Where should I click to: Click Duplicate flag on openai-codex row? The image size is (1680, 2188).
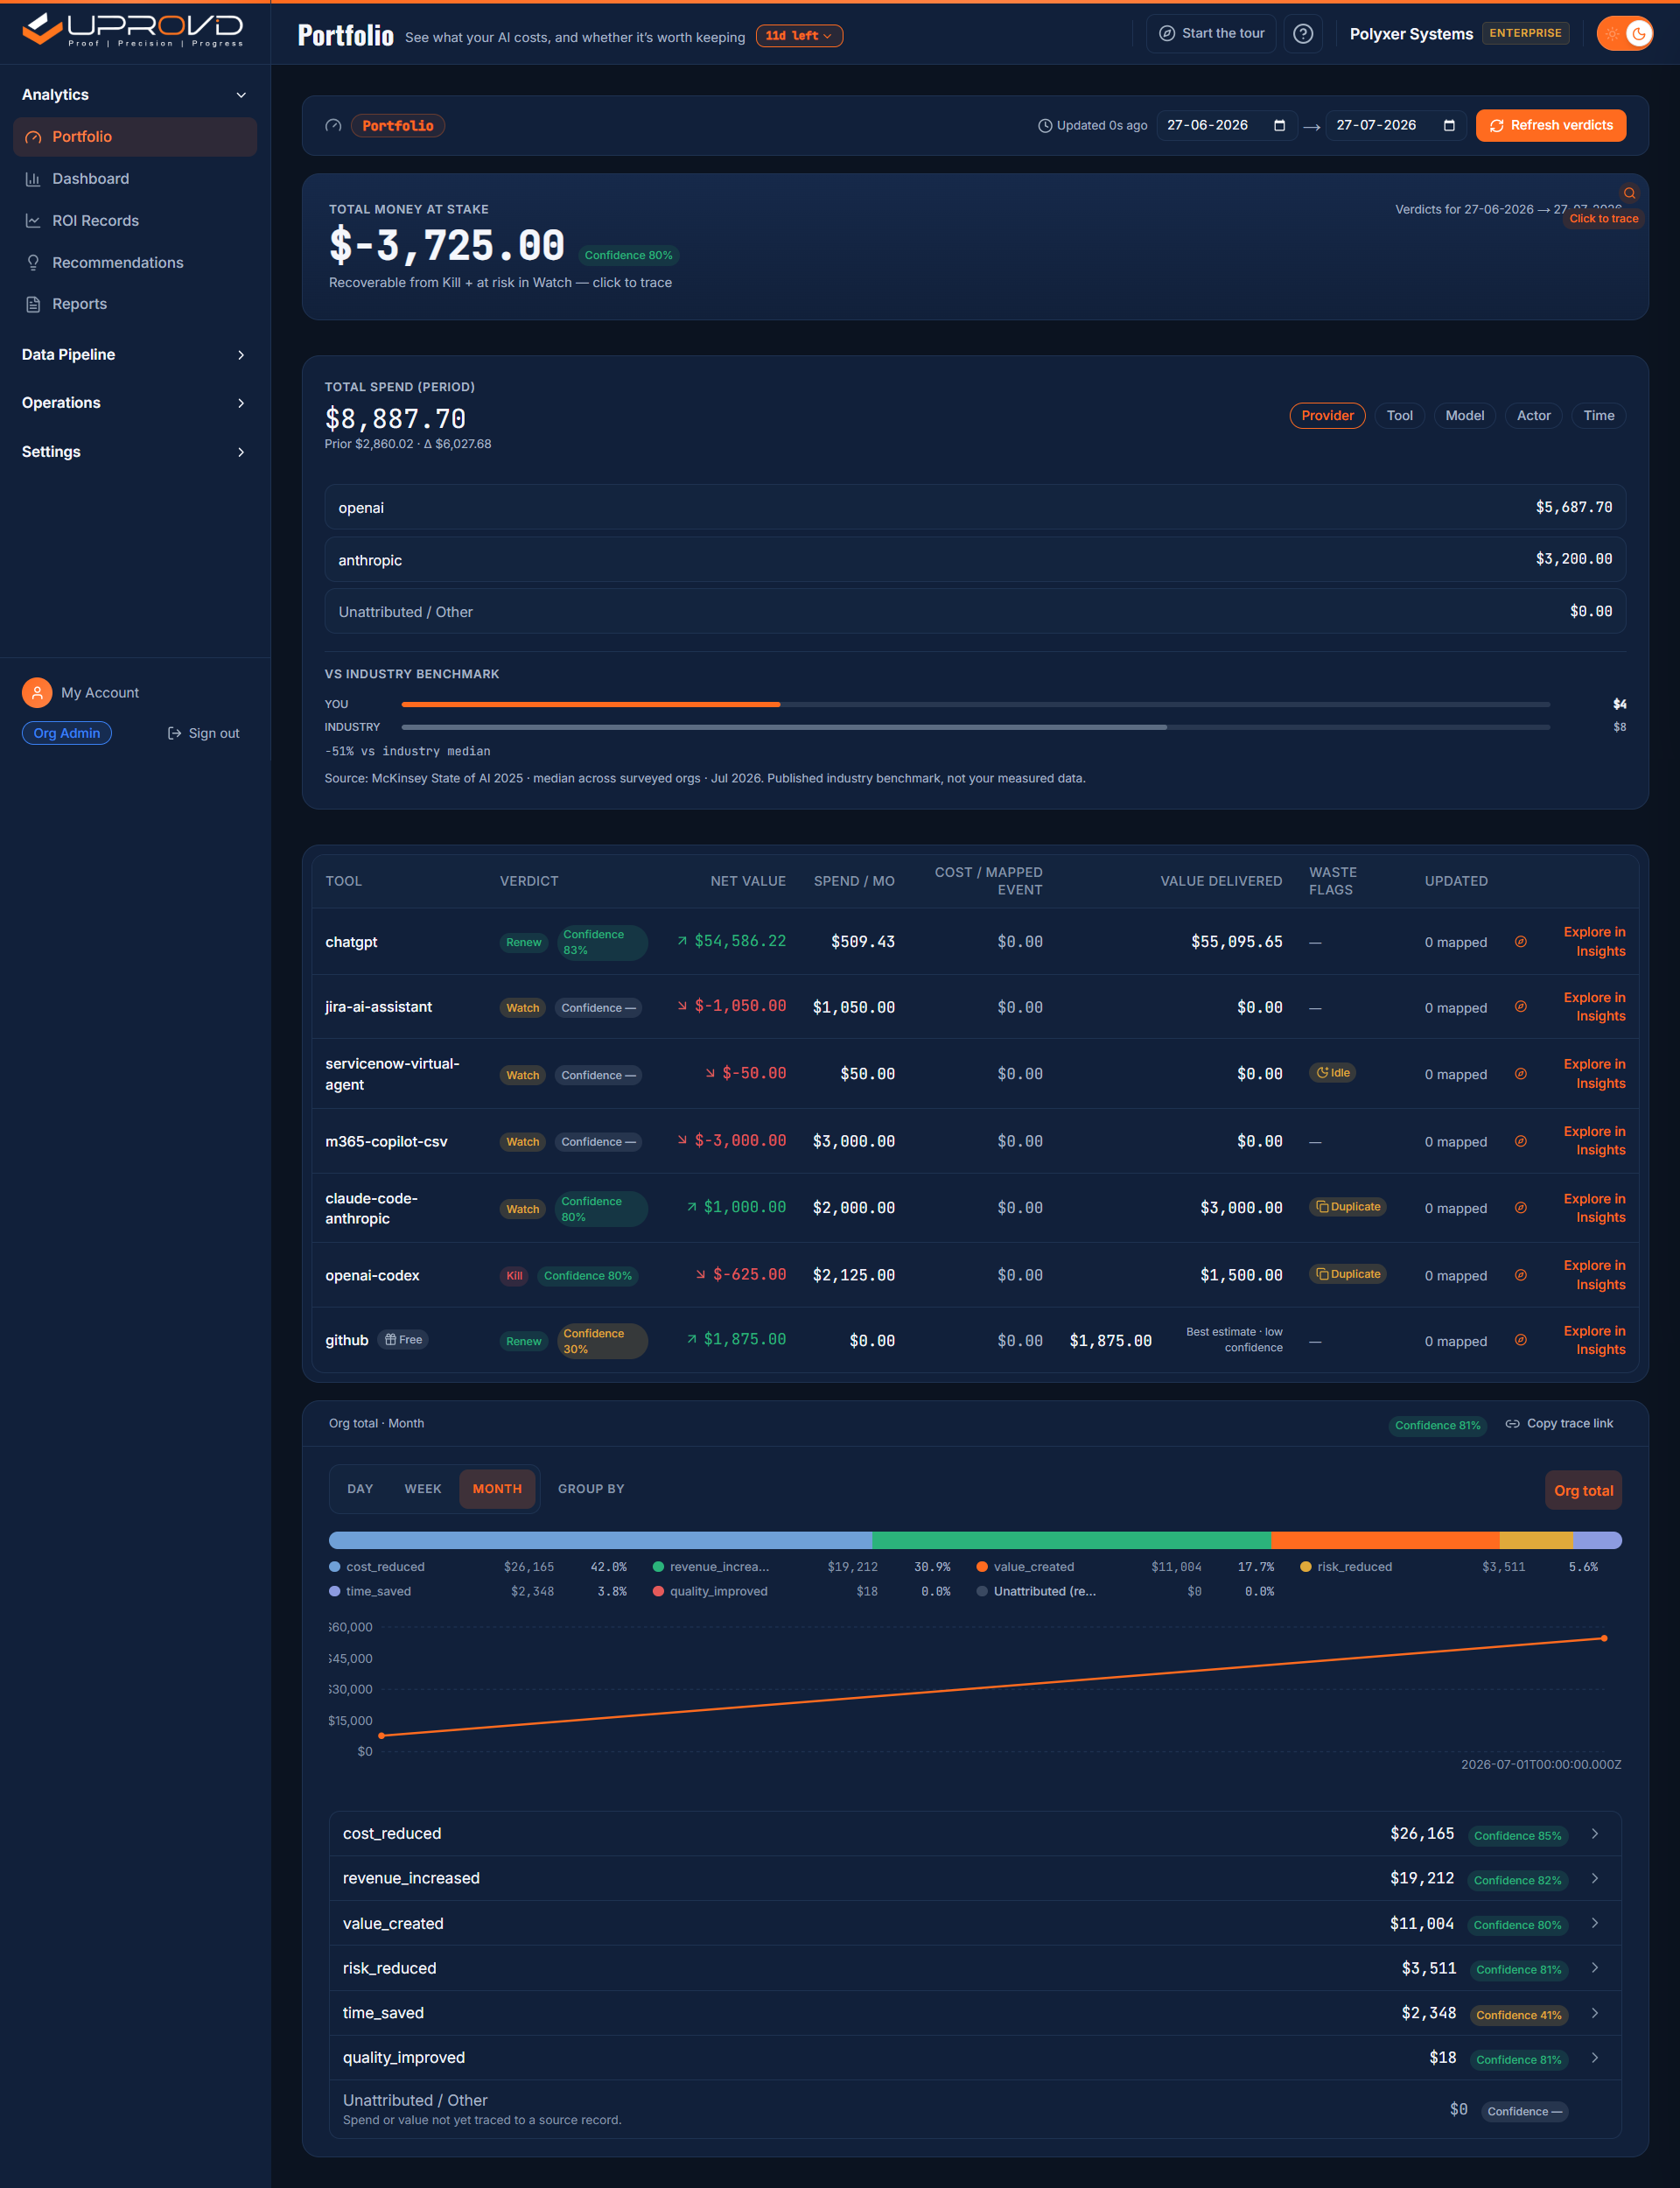1348,1274
